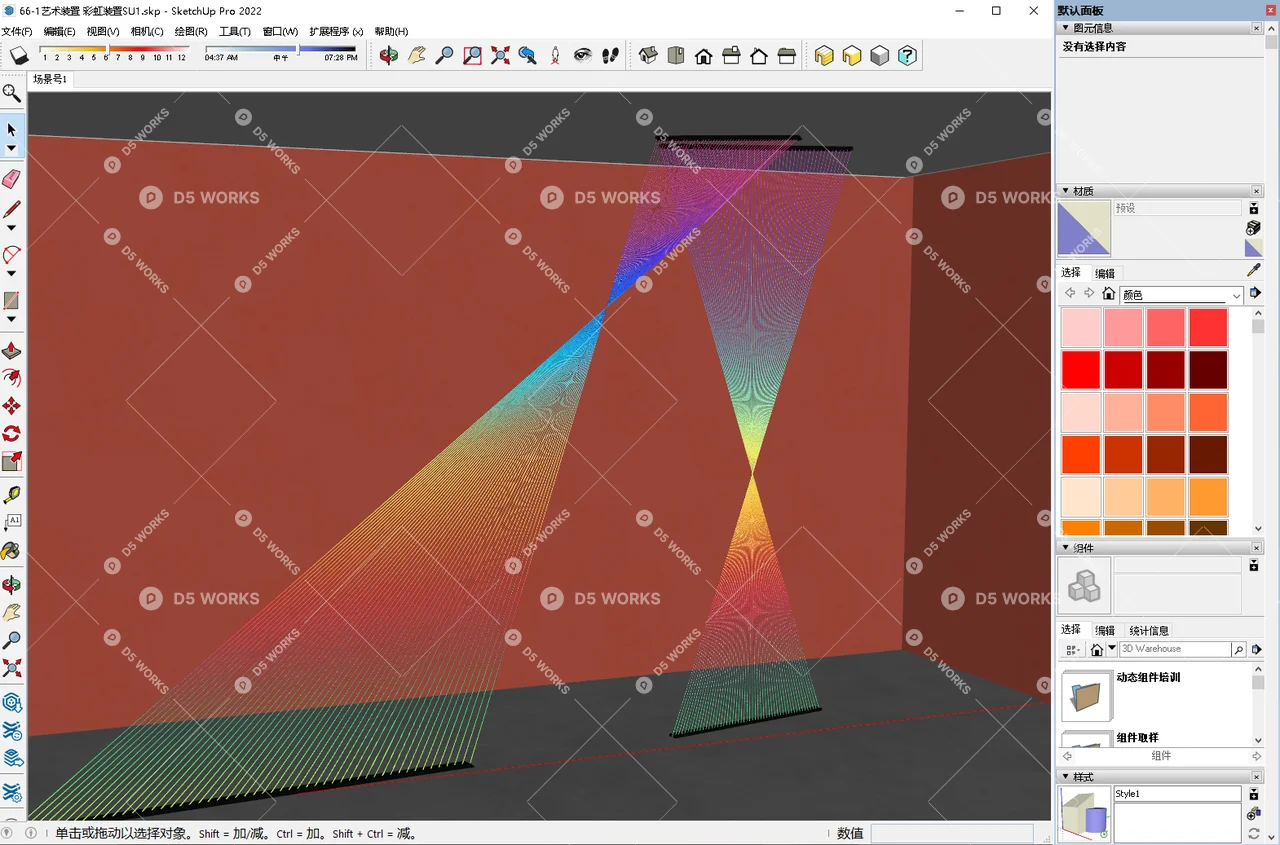Toggle the shadows display button
The image size is (1280, 845).
pyautogui.click(x=19, y=56)
